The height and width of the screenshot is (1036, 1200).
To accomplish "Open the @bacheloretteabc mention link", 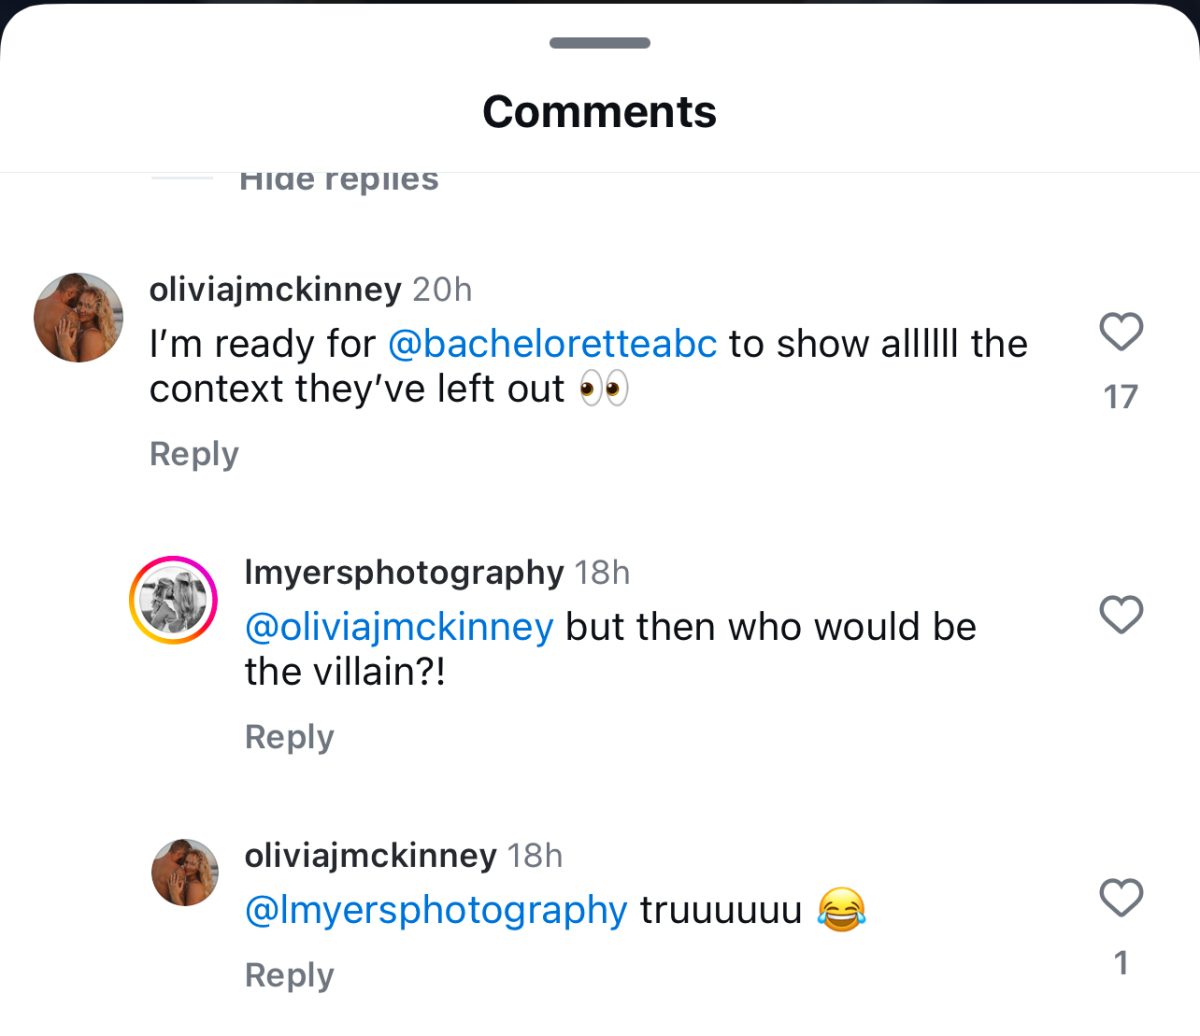I will (x=552, y=344).
